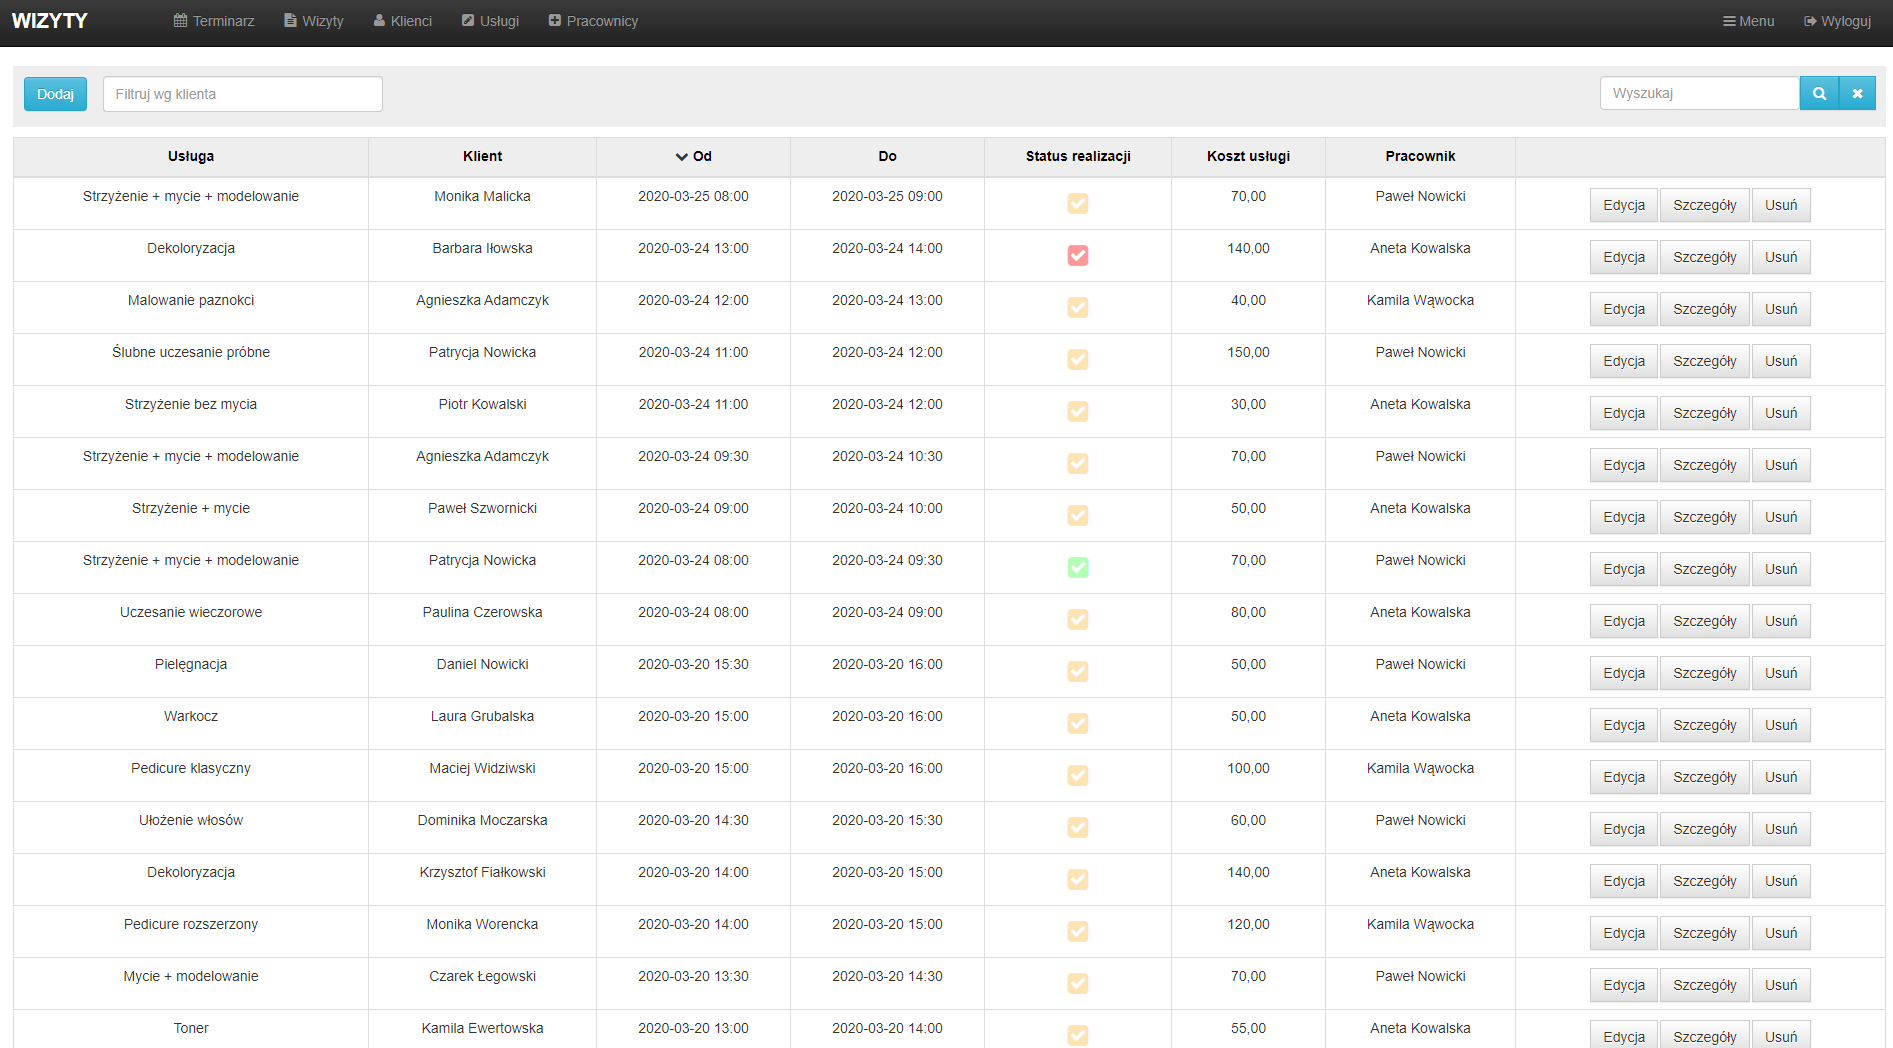Log out using Wyloguj
The image size is (1893, 1048).
pyautogui.click(x=1837, y=21)
